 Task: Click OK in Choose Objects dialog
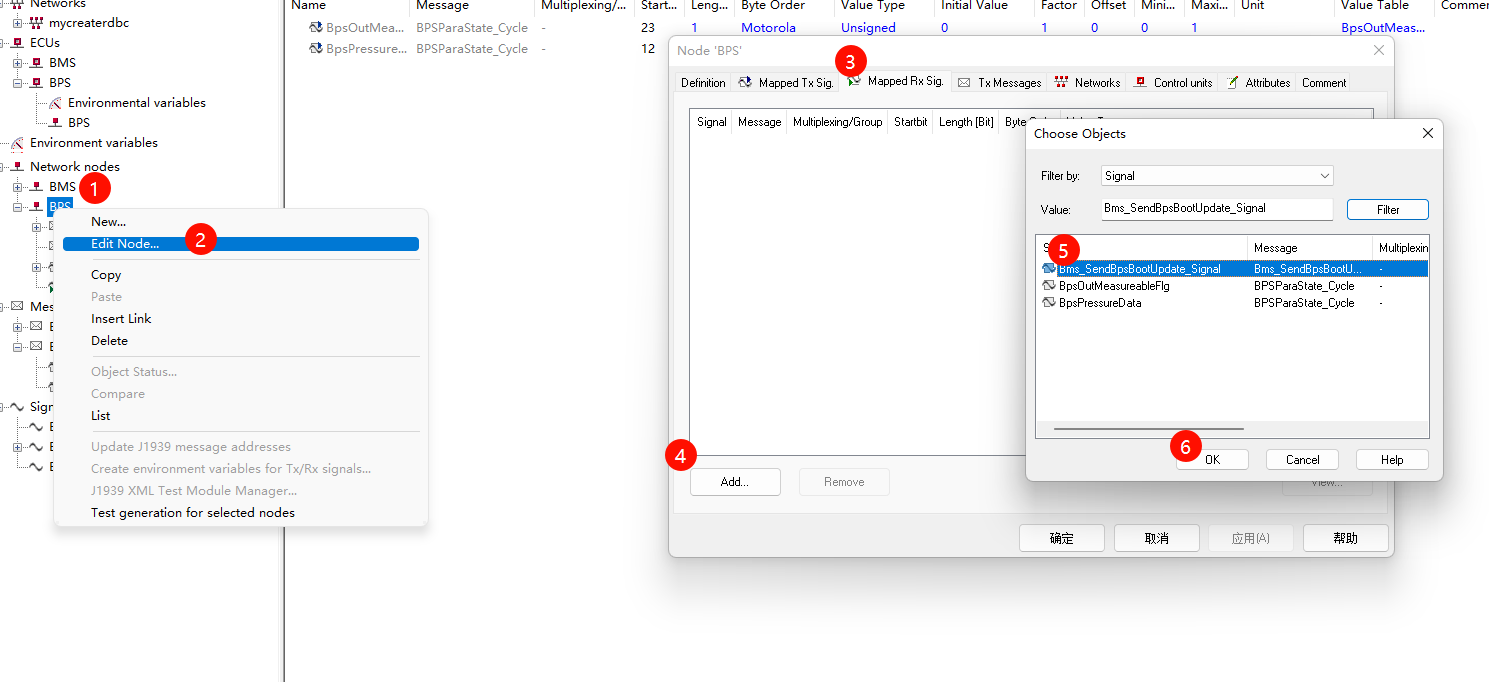point(1212,460)
